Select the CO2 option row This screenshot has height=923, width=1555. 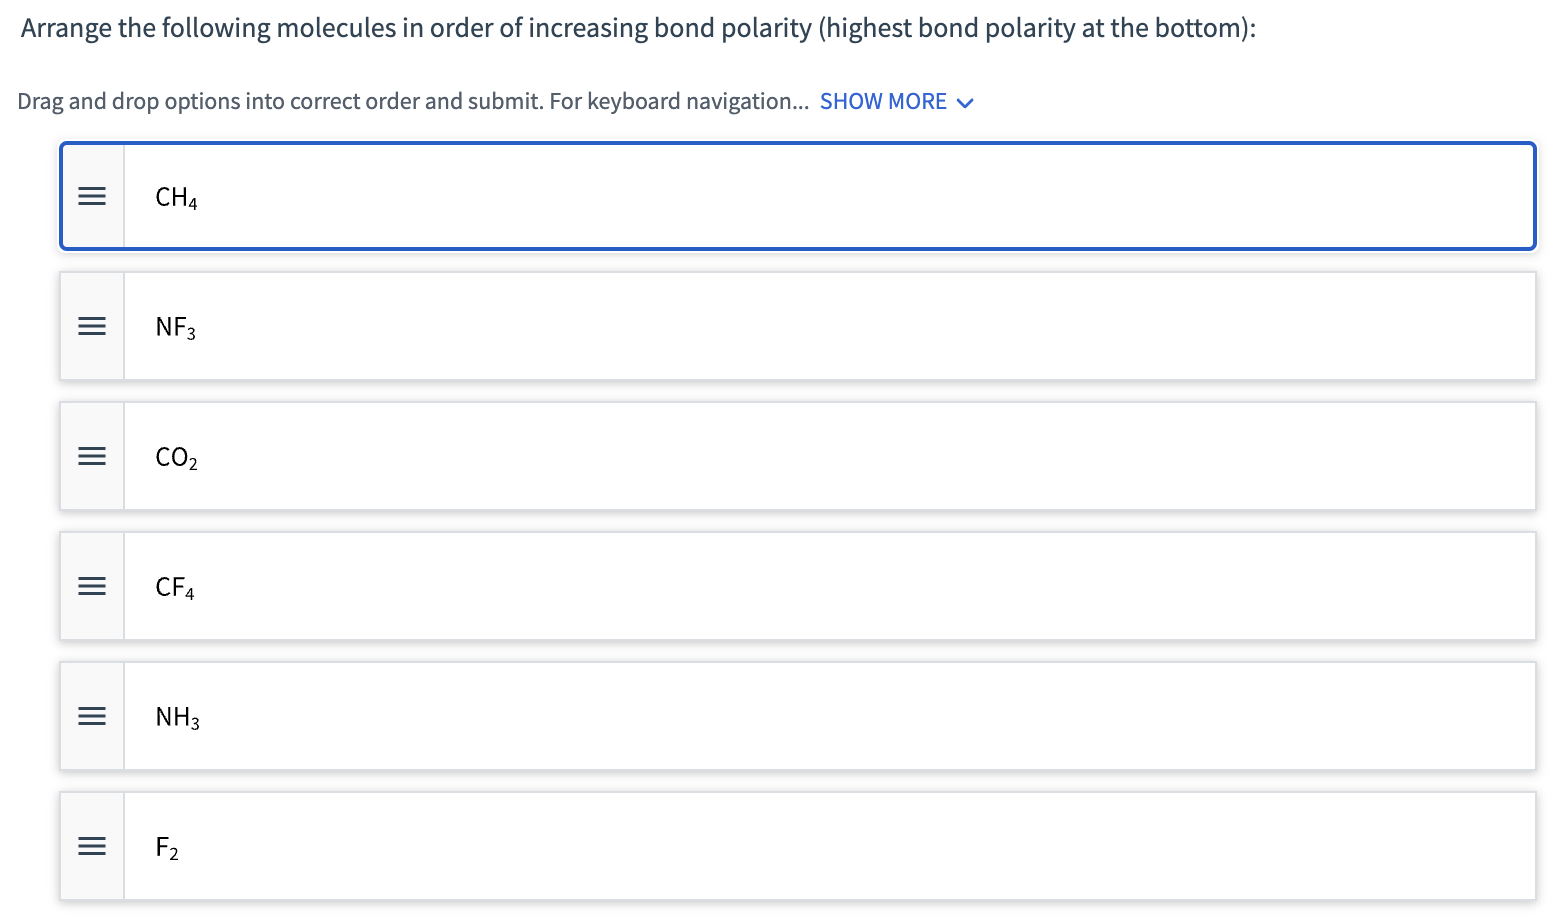click(x=700, y=456)
